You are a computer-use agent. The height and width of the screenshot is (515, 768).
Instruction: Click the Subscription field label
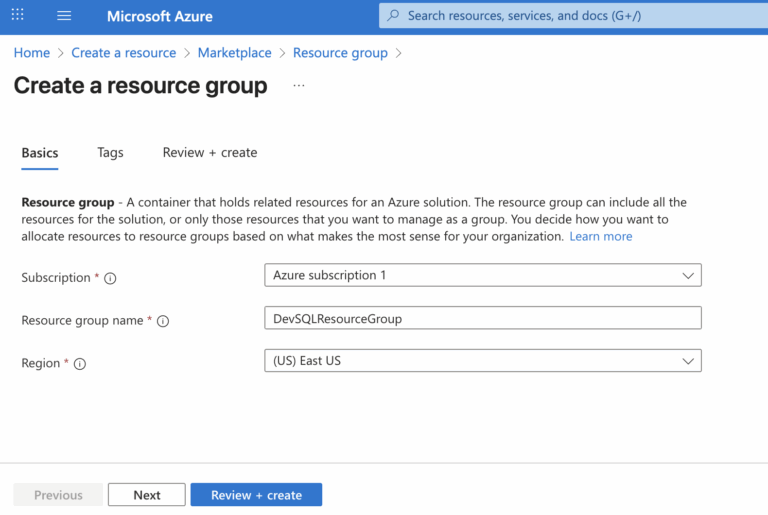point(56,277)
